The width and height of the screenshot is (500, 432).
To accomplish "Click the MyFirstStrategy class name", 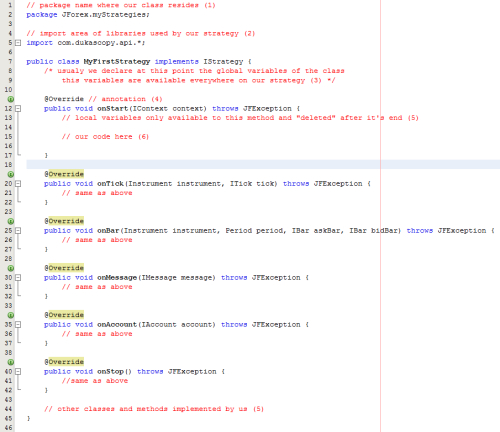I will (117, 61).
